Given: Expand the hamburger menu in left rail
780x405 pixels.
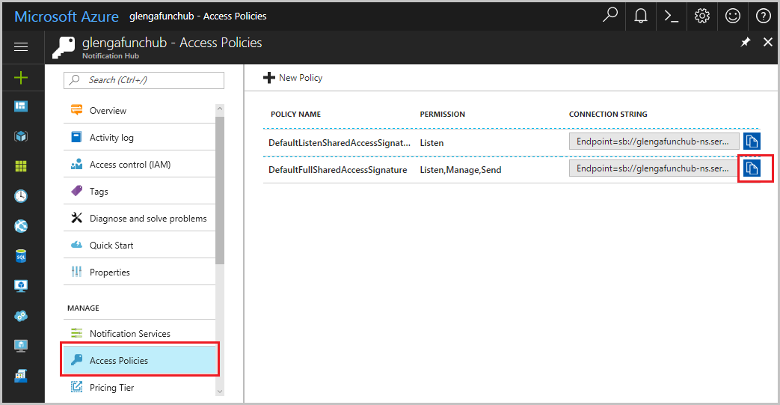Looking at the screenshot, I should point(21,47).
